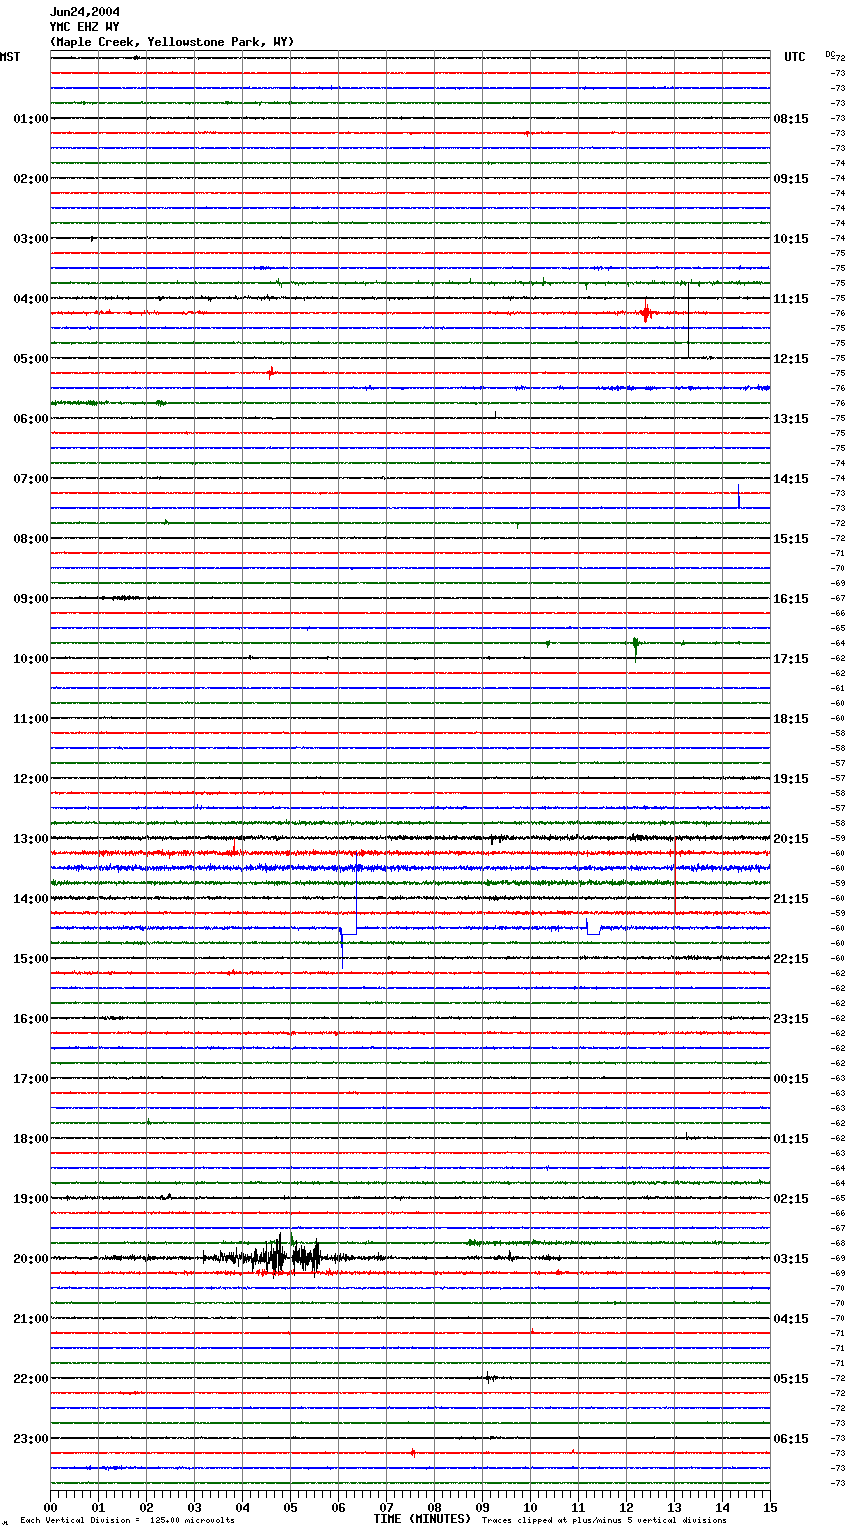Select the 10:00 MST row label
This screenshot has height=1534, width=850.
point(30,659)
